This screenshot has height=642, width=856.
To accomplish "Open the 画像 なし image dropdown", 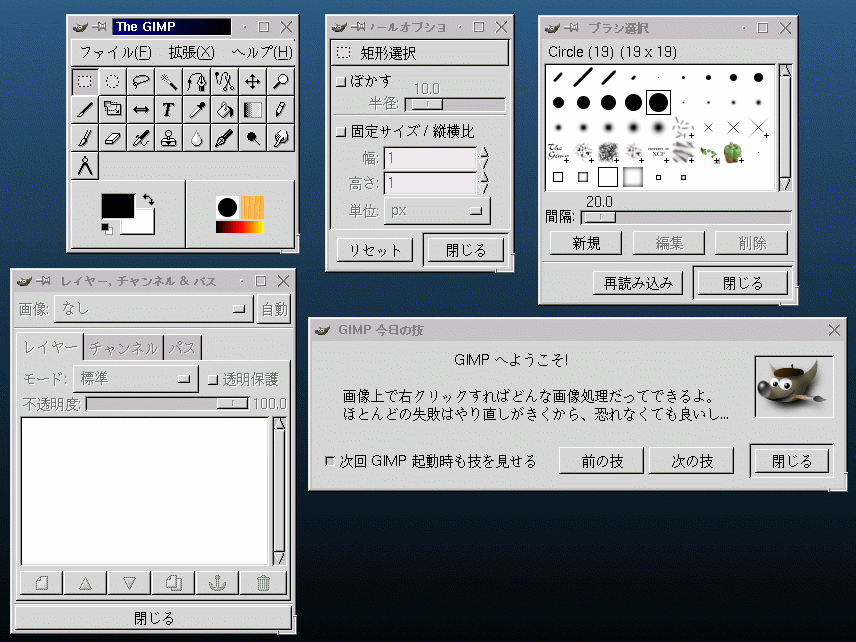I will click(153, 309).
